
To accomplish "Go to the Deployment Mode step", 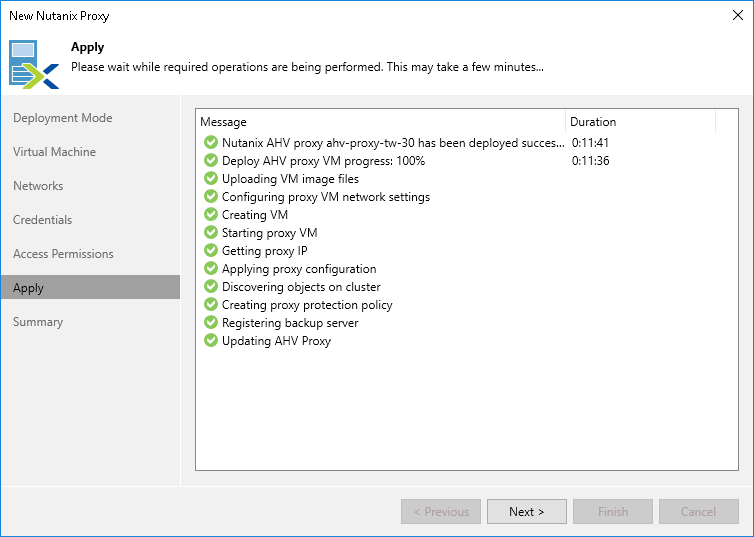I will 63,118.
